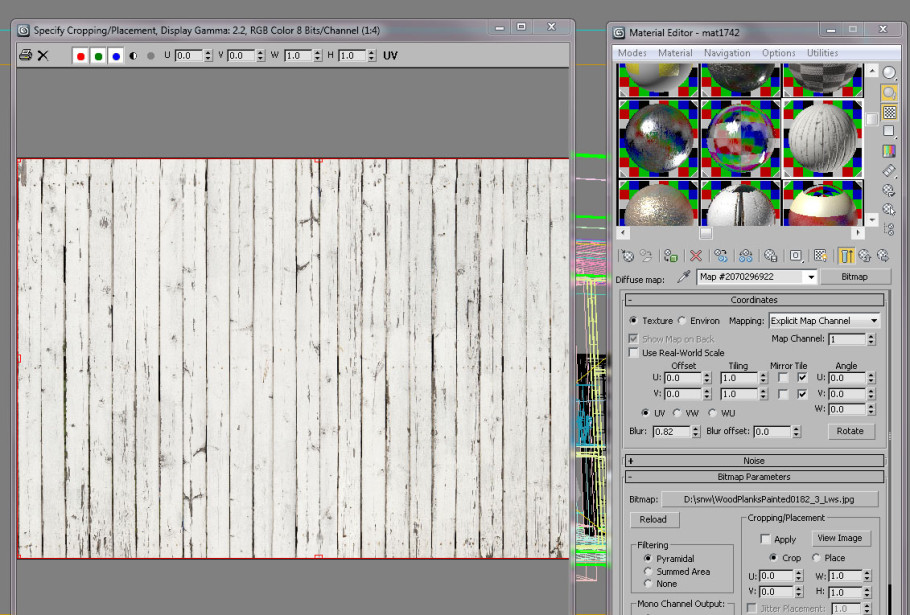910x615 pixels.
Task: Check the Apply cropping checkbox
Action: pyautogui.click(x=766, y=539)
